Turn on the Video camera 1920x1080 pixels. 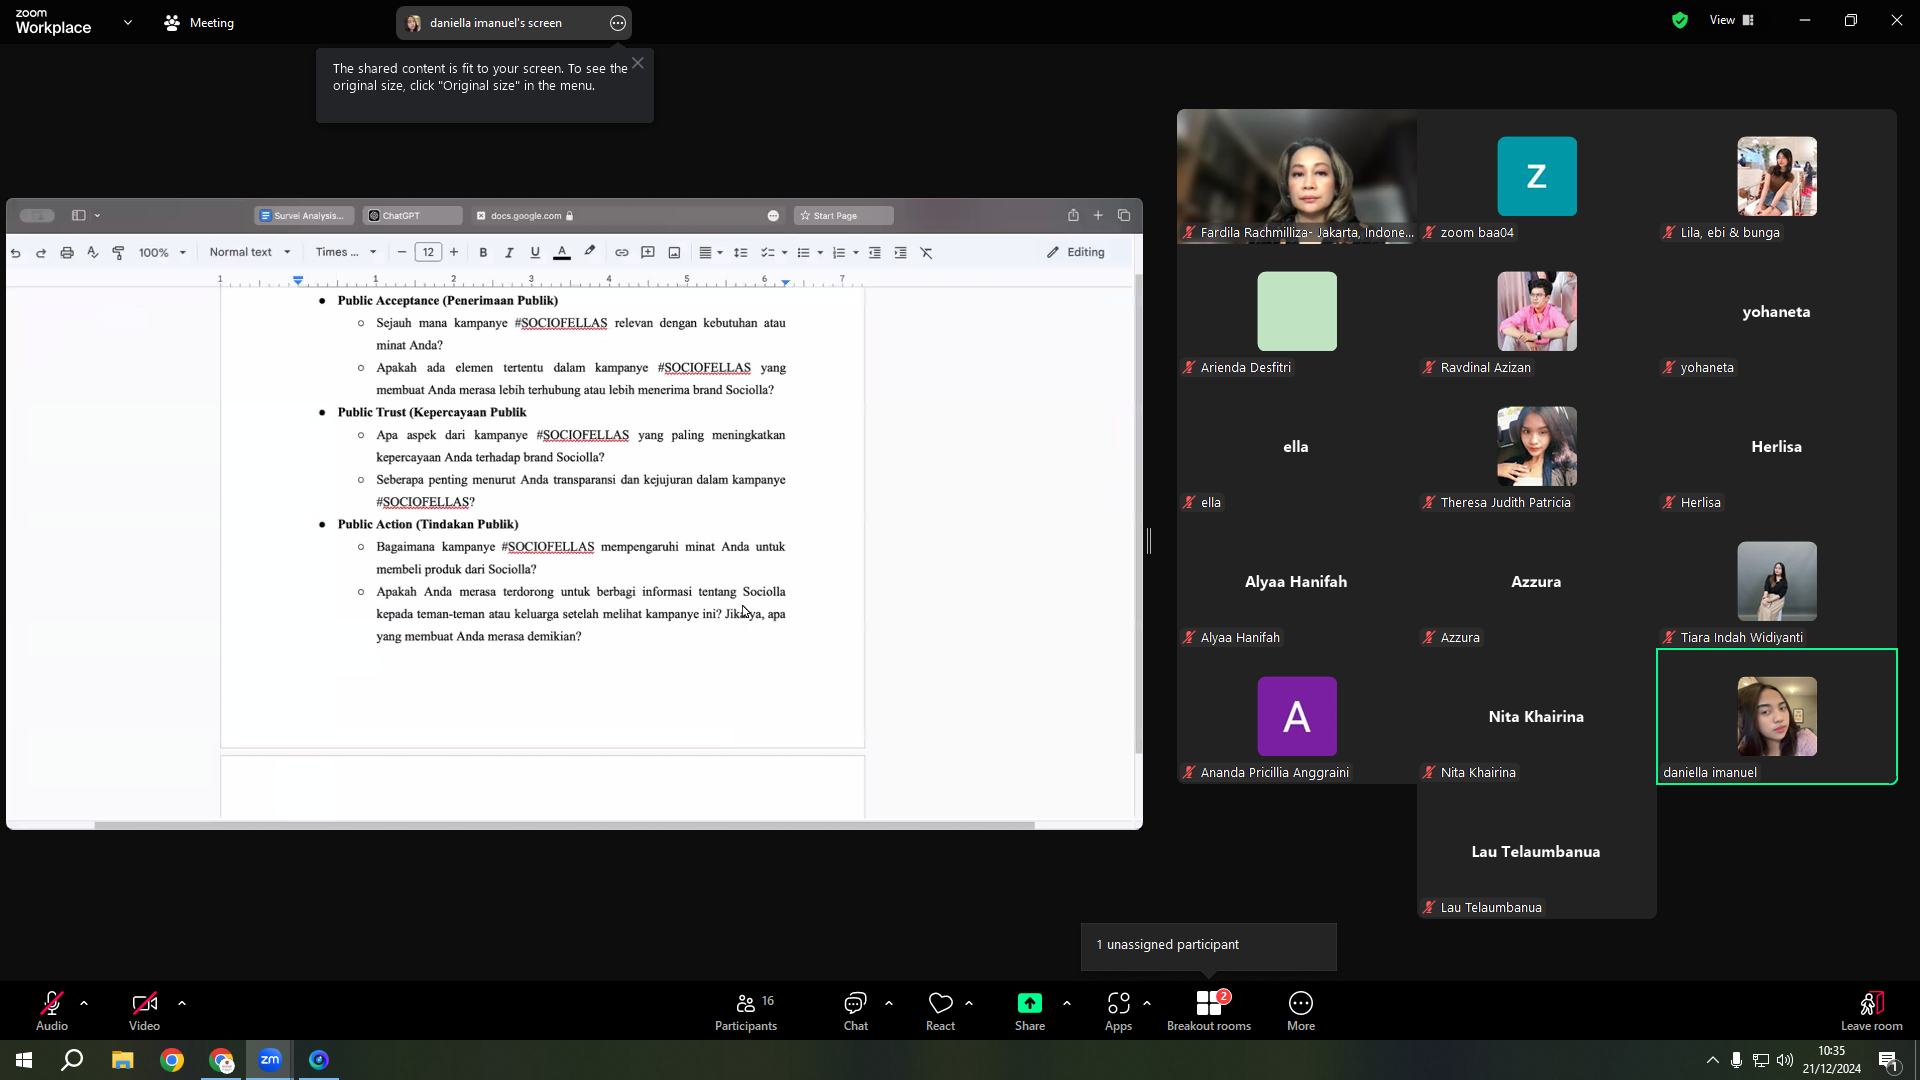144,1010
